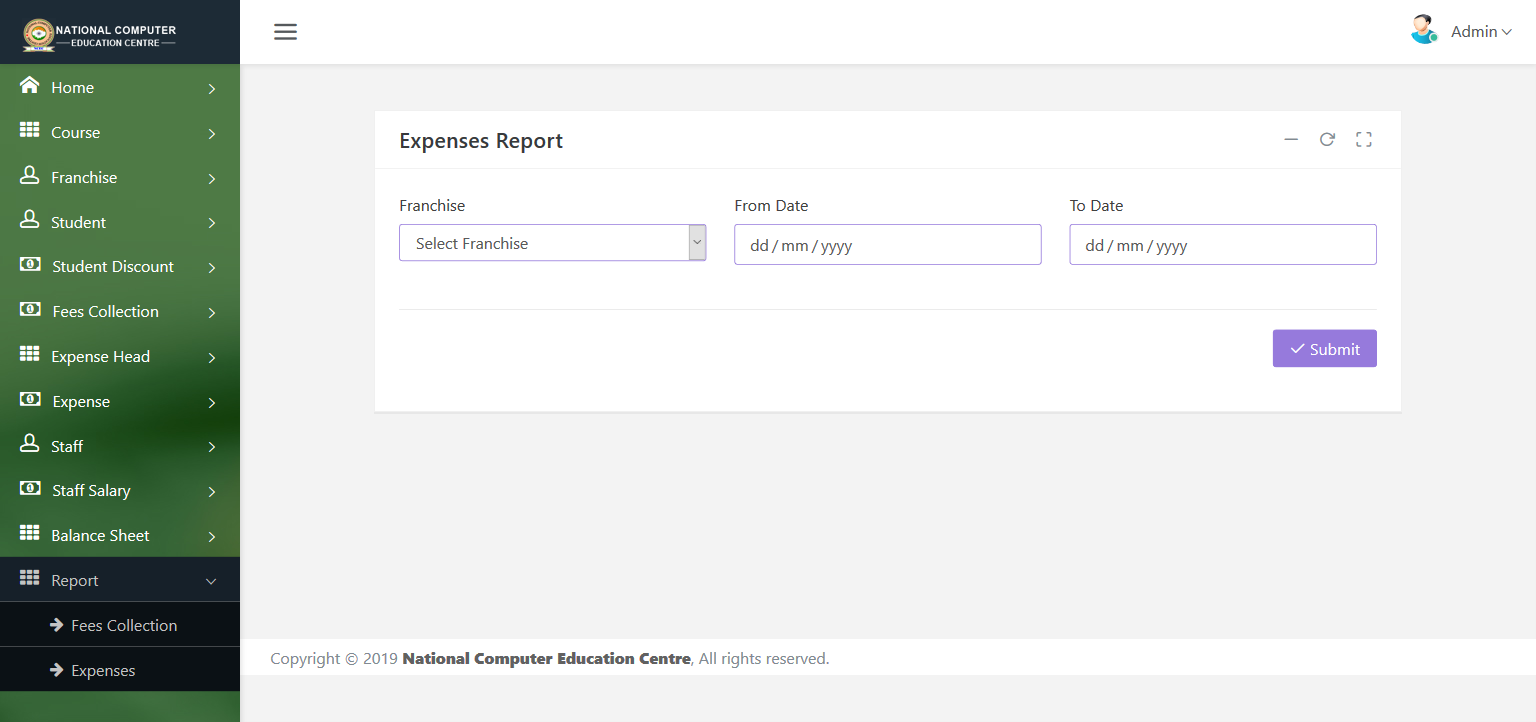1536x722 pixels.
Task: Click the Staff person icon in sidebar
Action: (x=30, y=445)
